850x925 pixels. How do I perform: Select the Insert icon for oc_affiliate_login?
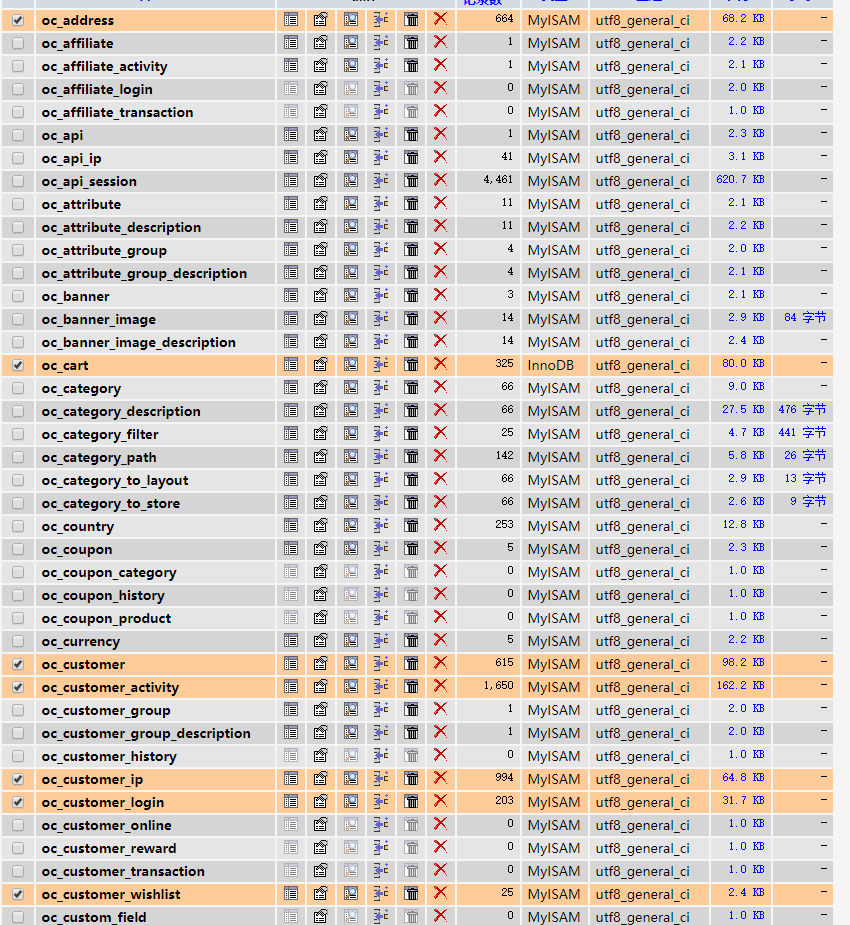[x=381, y=88]
